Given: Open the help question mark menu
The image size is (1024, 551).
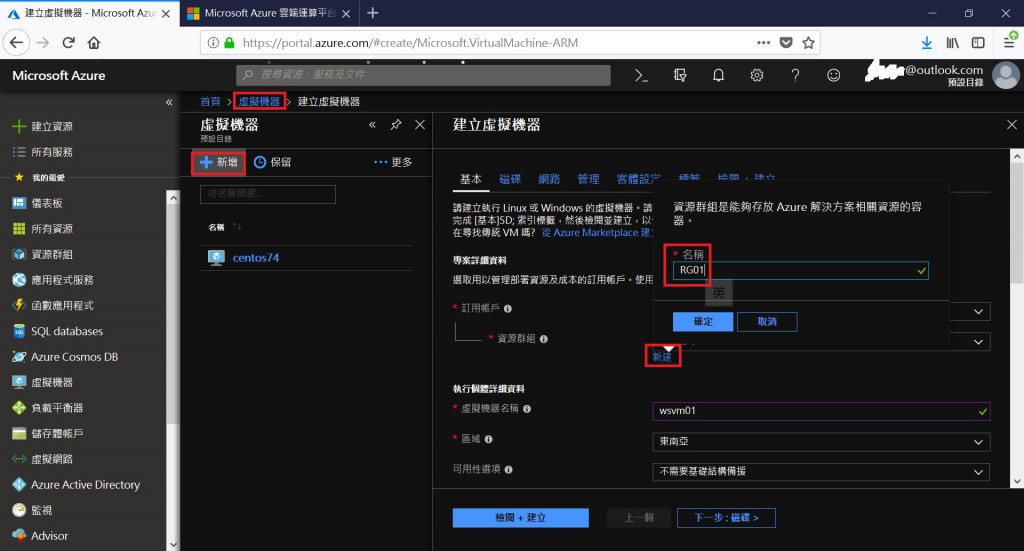Looking at the screenshot, I should [795, 75].
